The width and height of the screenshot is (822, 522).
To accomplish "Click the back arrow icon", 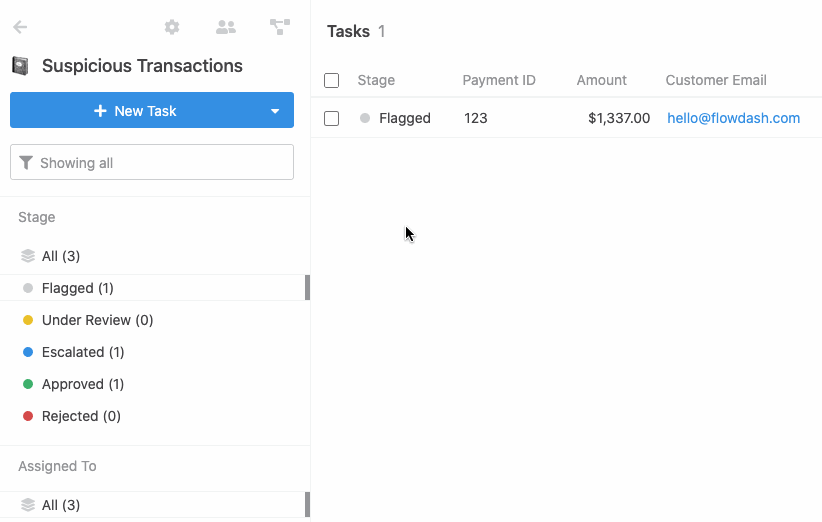I will [x=20, y=27].
